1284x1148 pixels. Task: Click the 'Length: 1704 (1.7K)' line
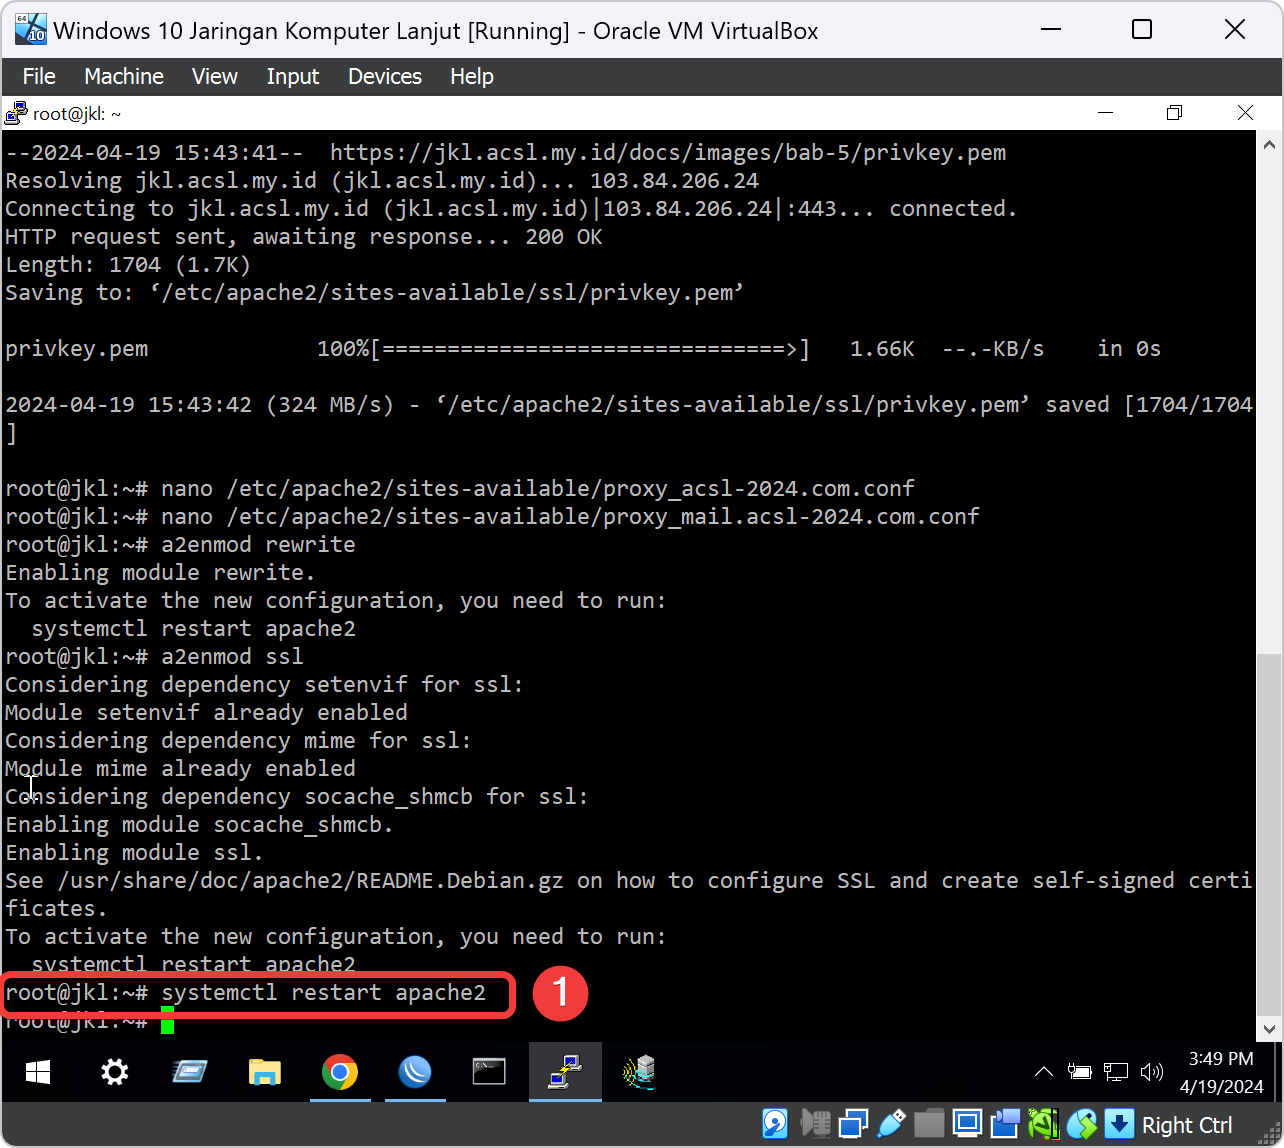coord(128,265)
